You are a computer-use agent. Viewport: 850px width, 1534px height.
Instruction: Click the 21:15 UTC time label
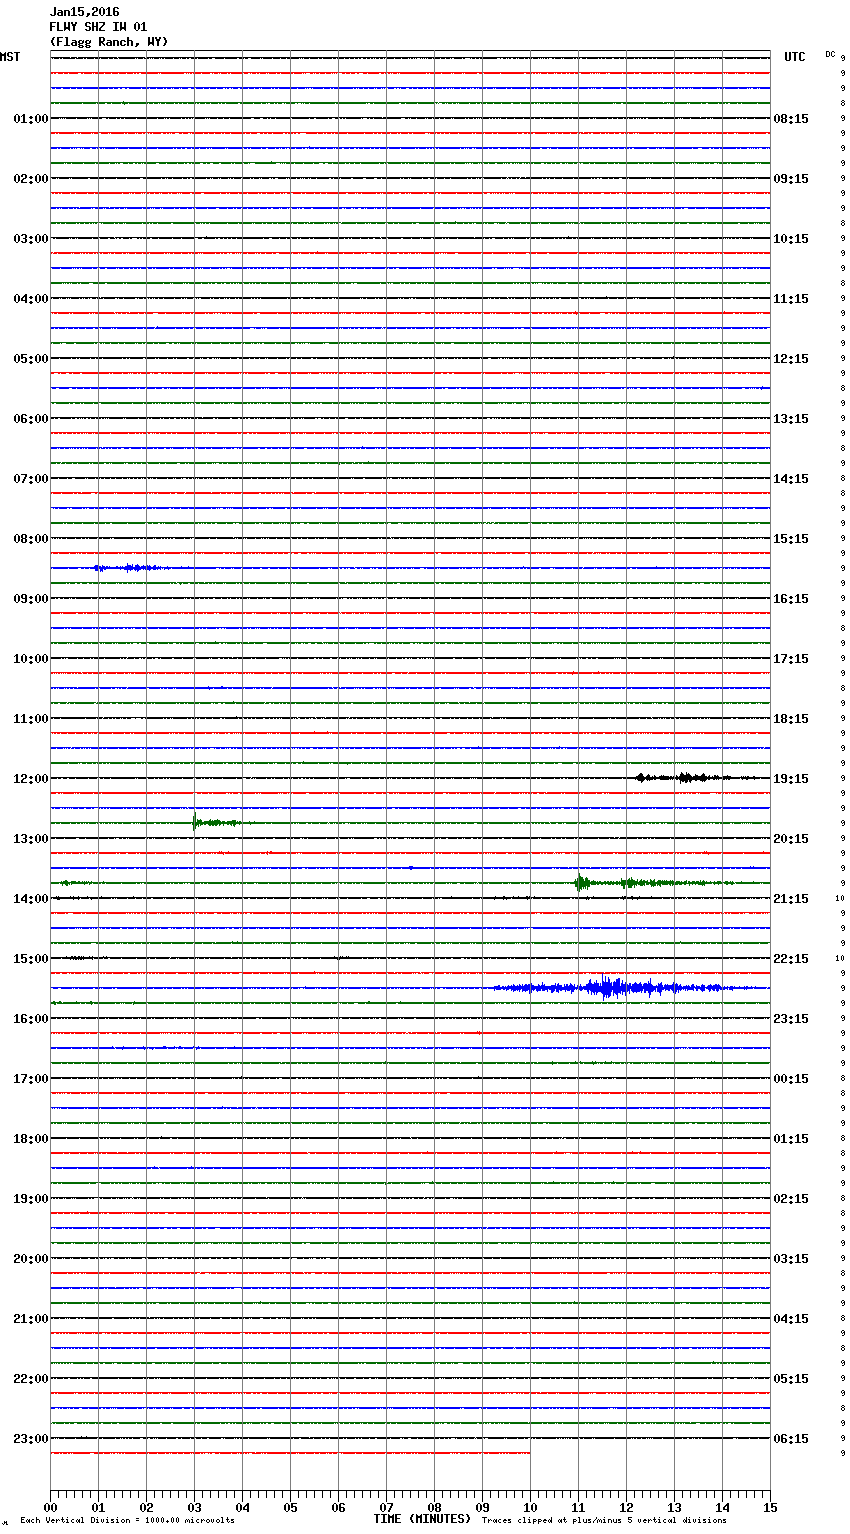coord(791,899)
